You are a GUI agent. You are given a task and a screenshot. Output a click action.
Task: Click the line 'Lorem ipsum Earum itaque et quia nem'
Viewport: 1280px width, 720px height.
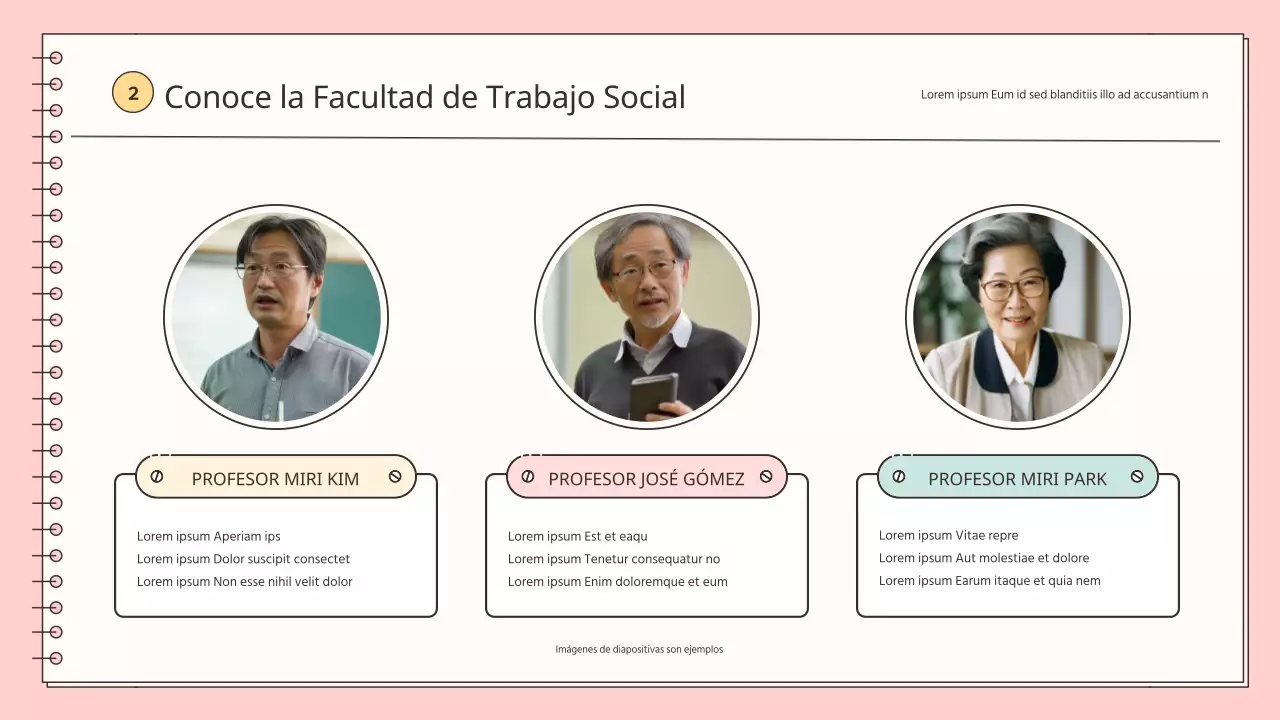(989, 581)
